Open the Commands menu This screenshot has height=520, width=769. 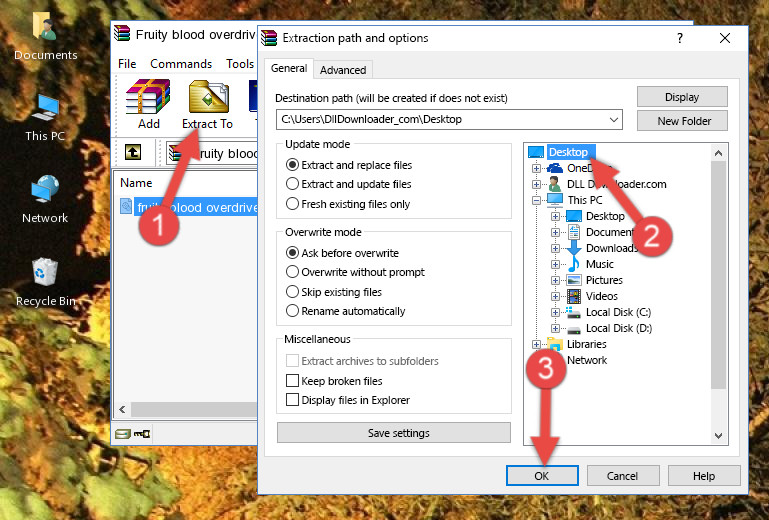coord(181,64)
